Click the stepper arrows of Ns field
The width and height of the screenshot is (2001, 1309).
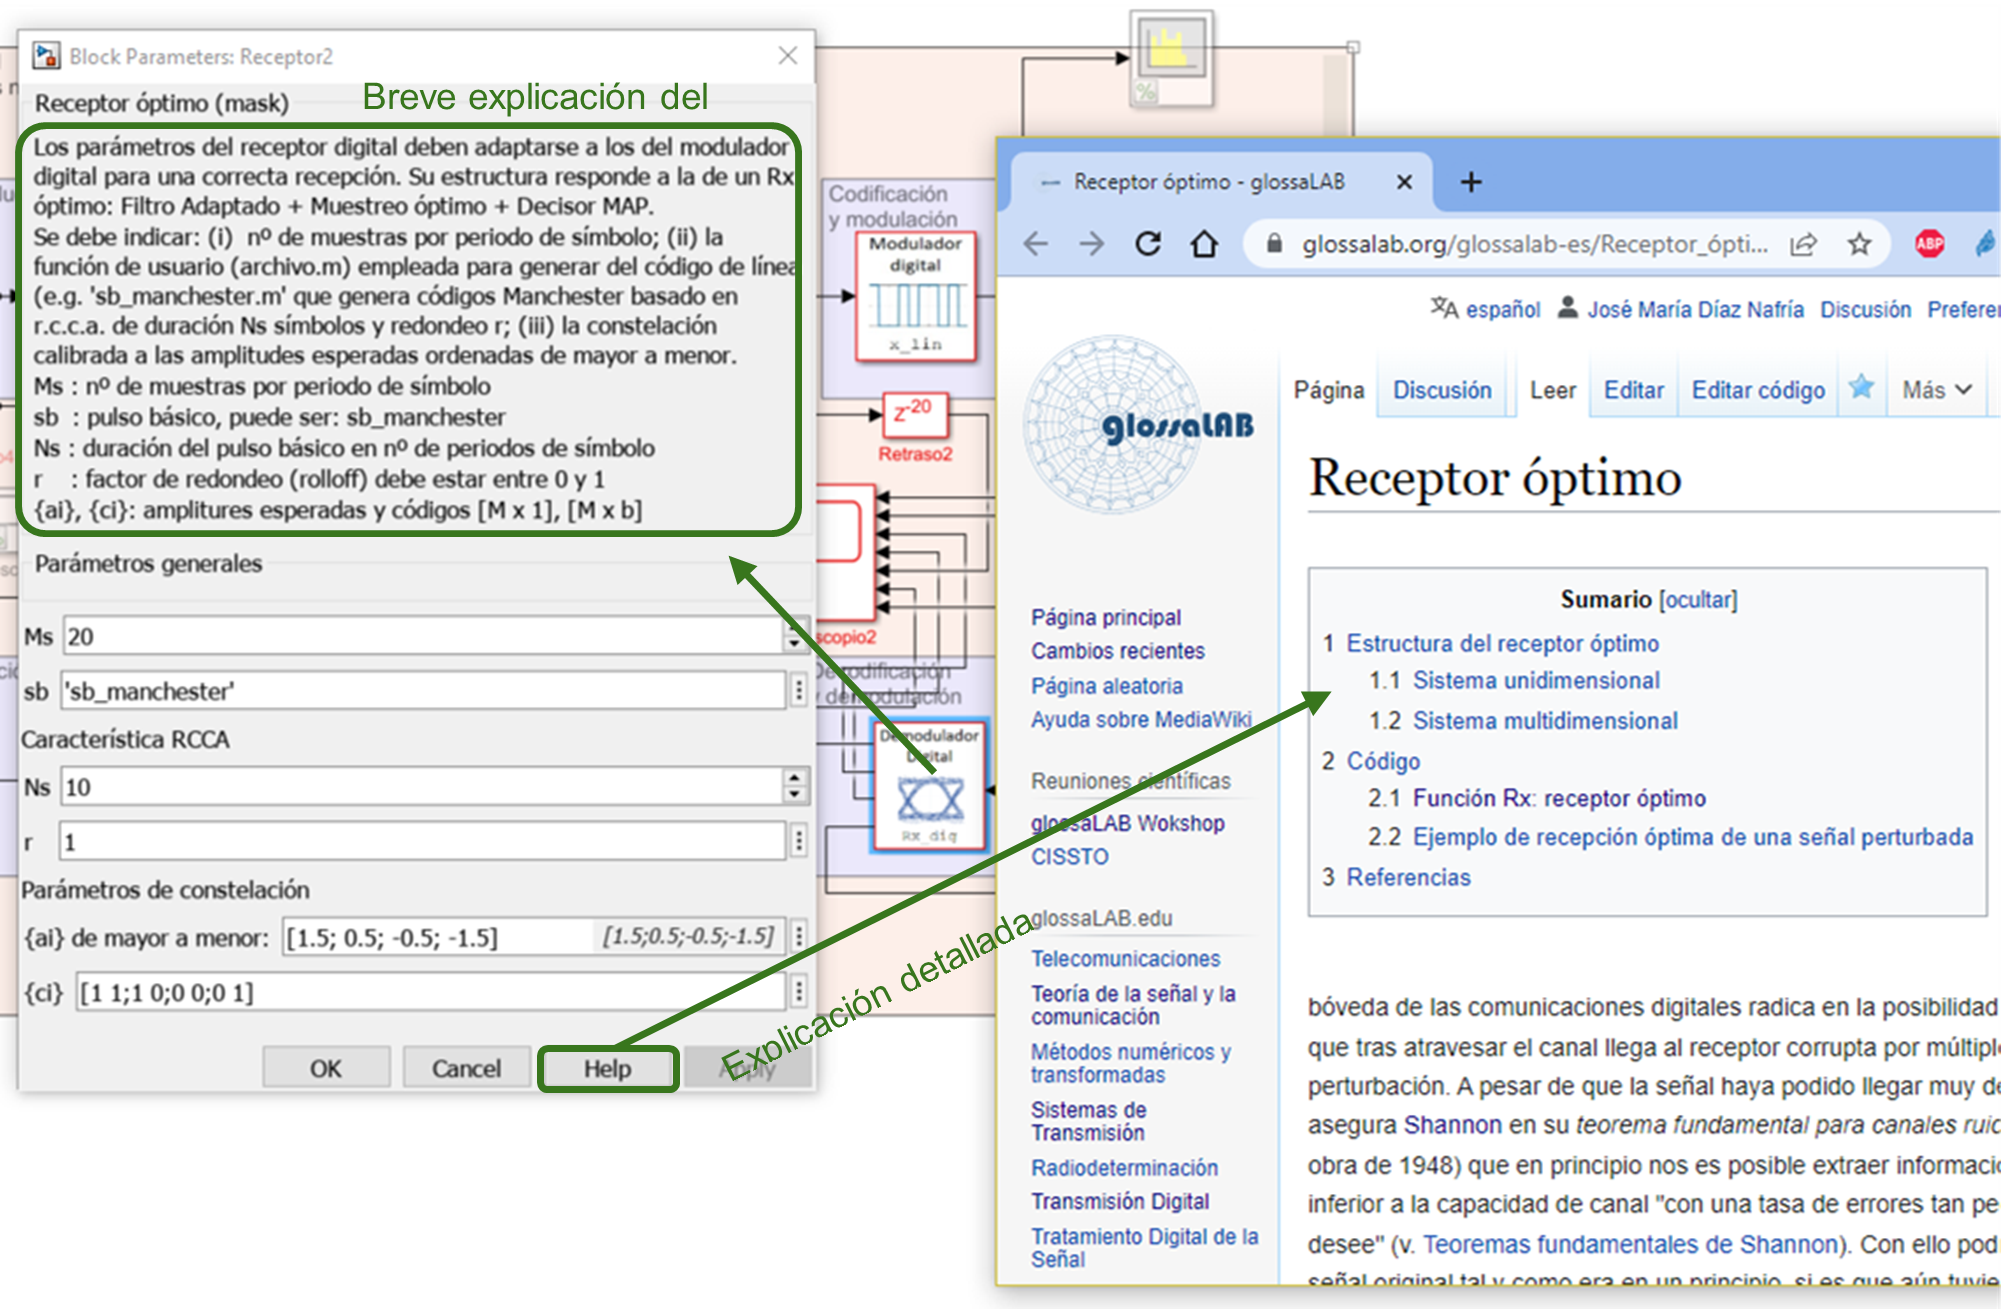795,787
